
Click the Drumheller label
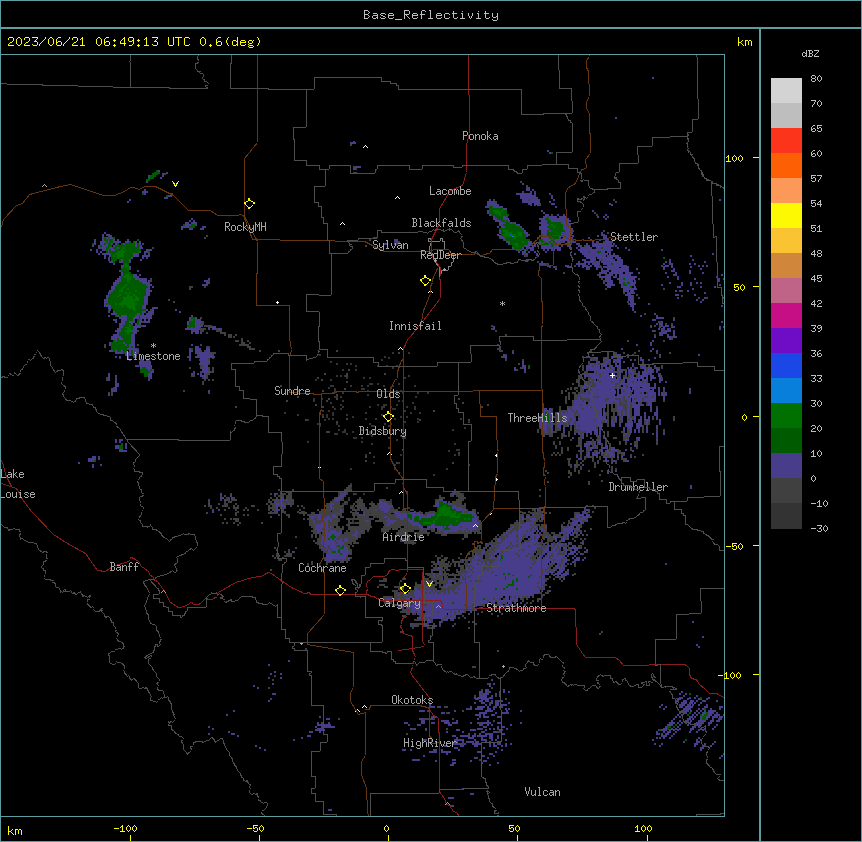[638, 487]
